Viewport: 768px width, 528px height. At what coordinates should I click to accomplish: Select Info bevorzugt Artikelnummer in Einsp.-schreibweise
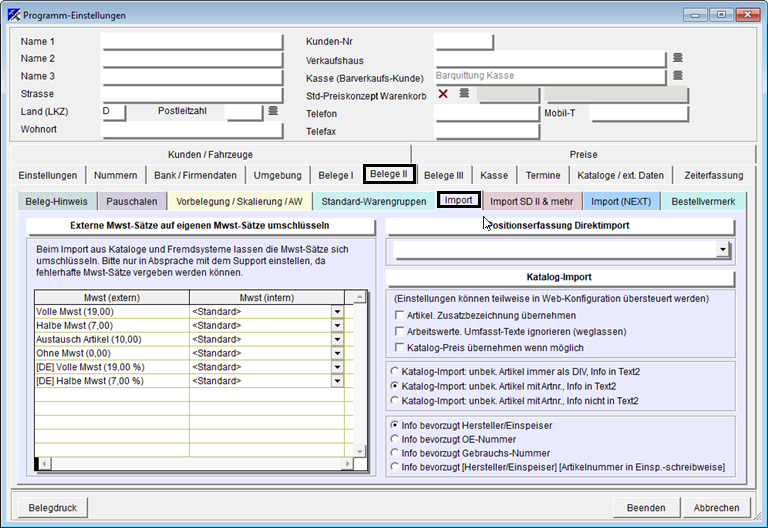pyautogui.click(x=394, y=466)
